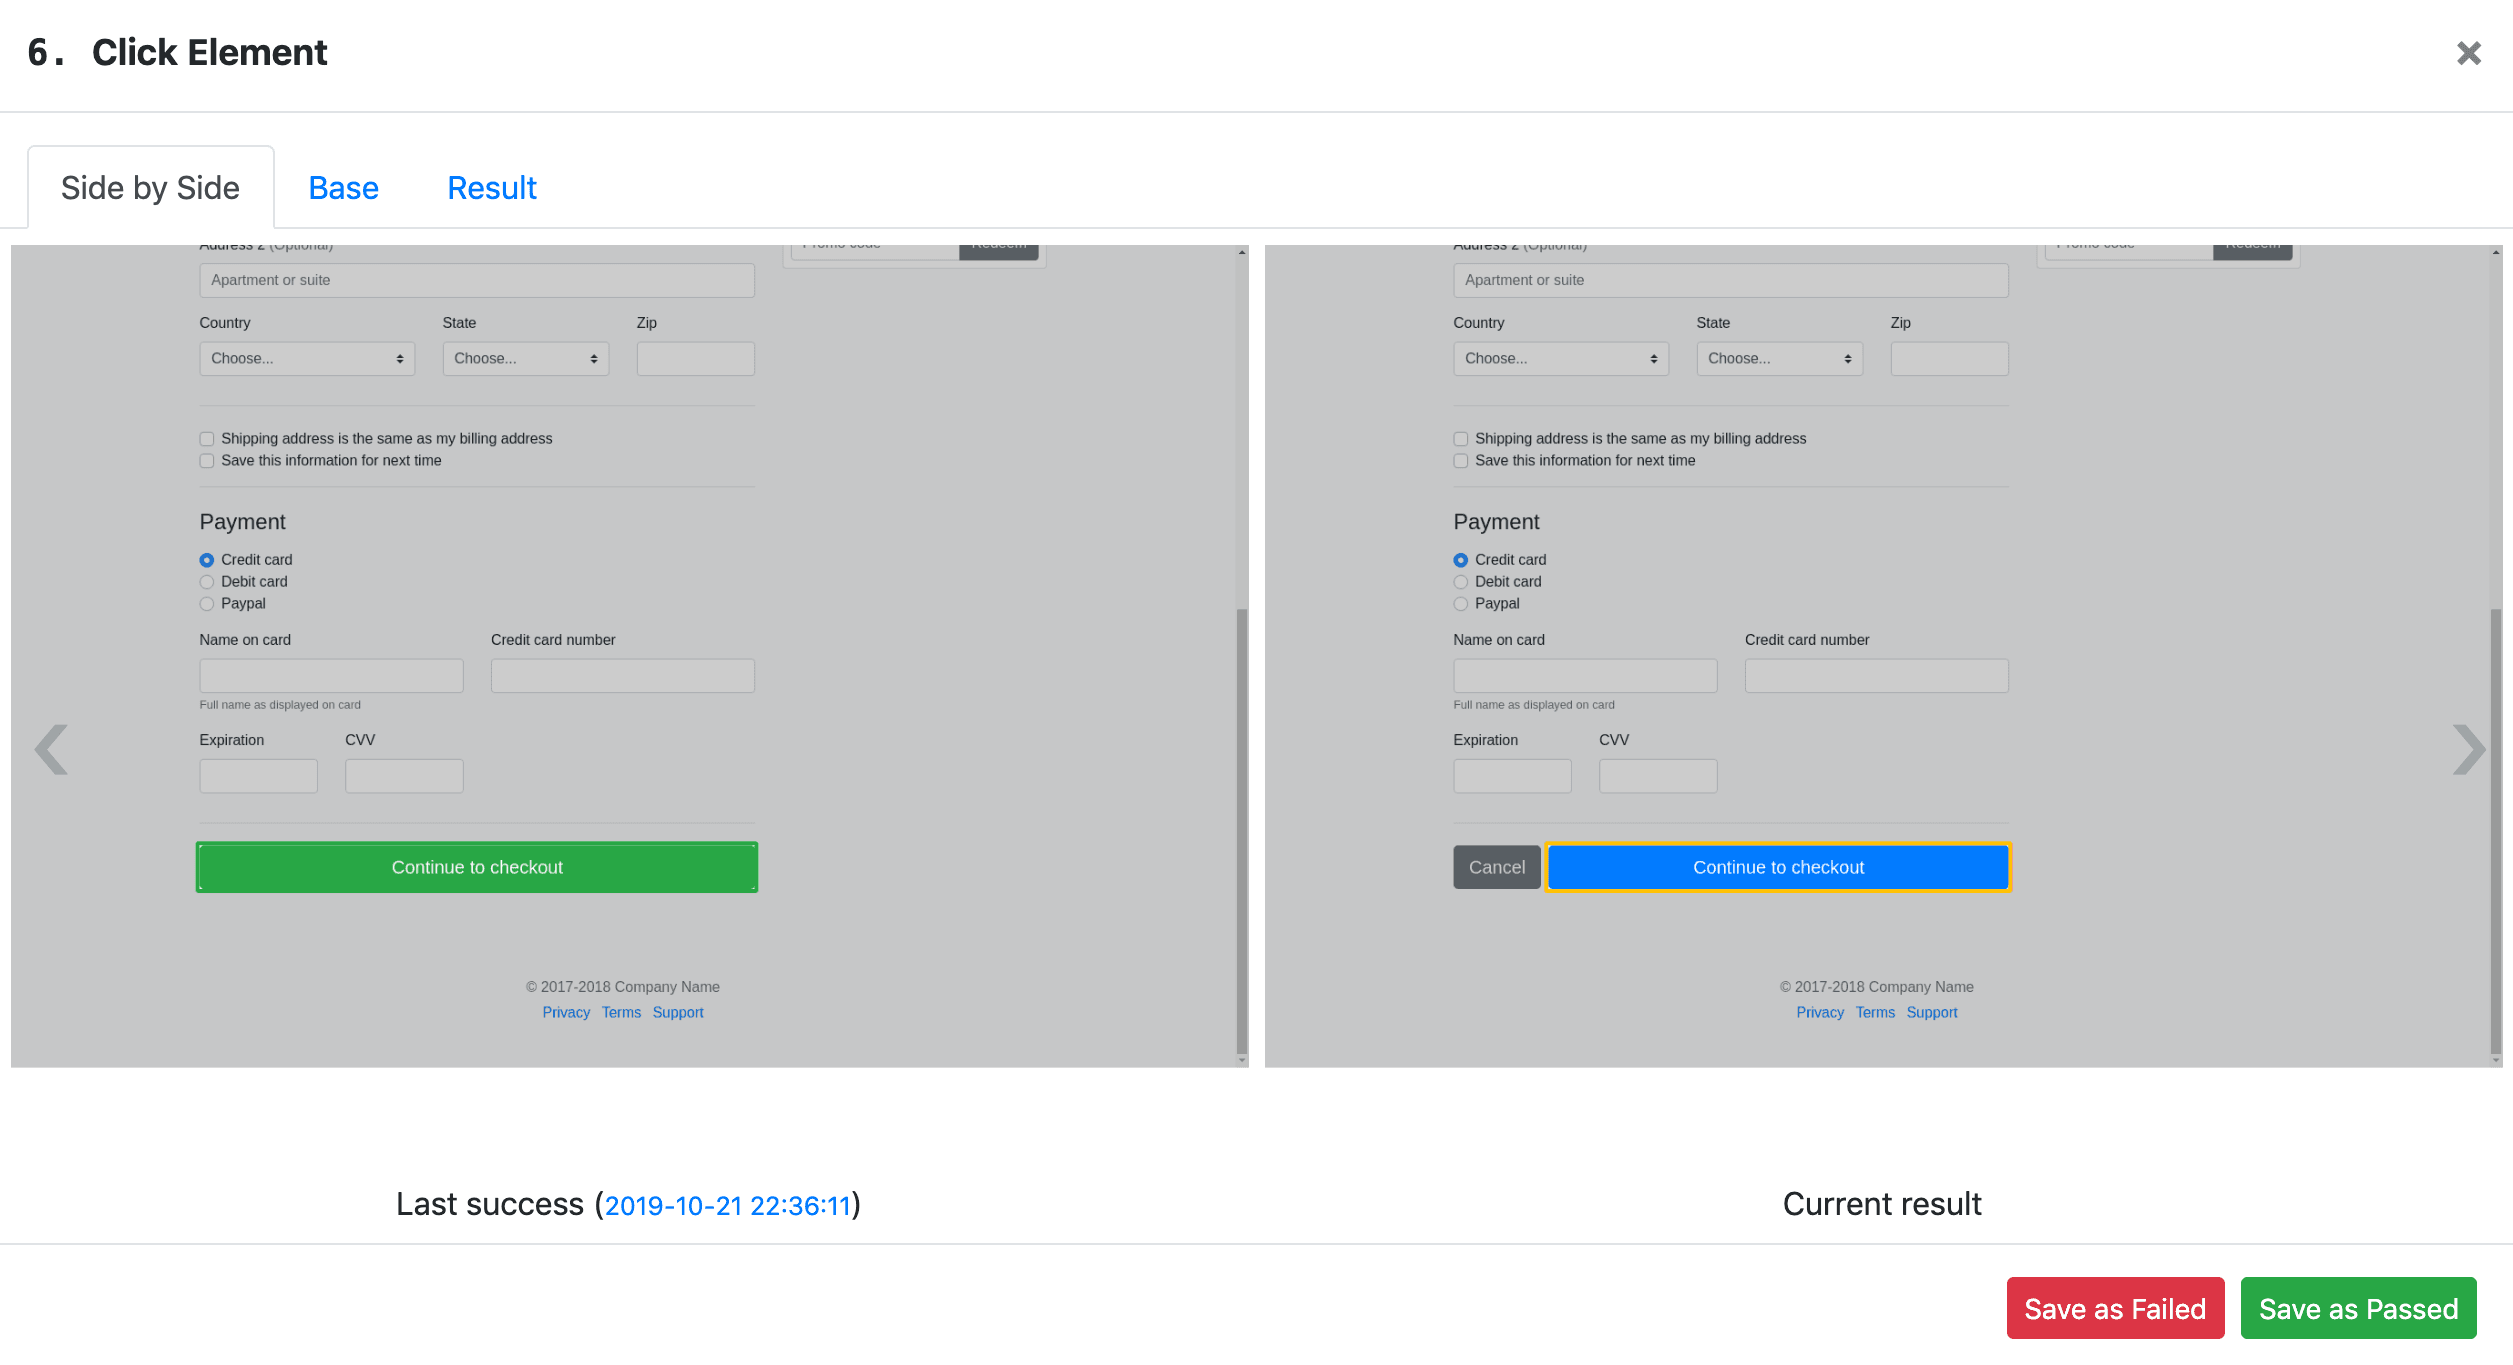Open the Country dropdown in left screenshot
2513x1365 pixels.
pyautogui.click(x=306, y=358)
